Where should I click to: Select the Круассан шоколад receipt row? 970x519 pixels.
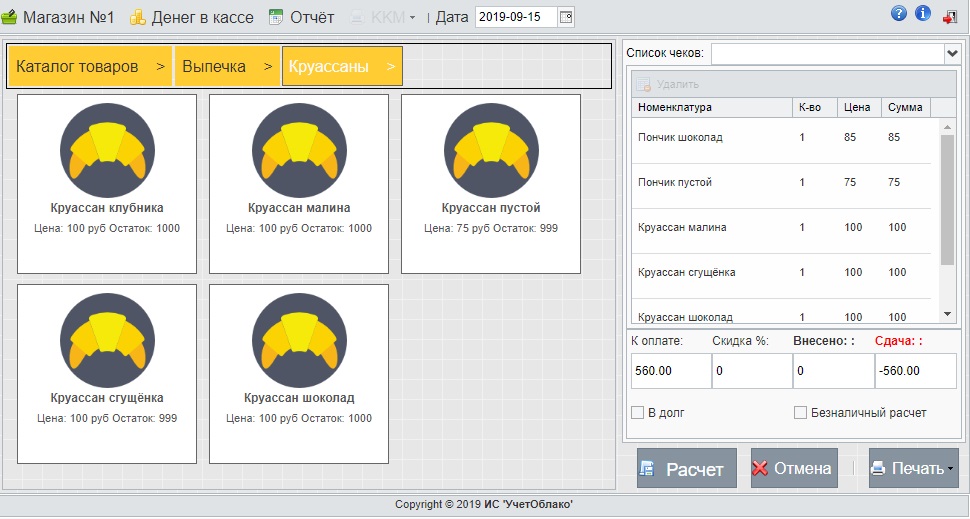781,312
